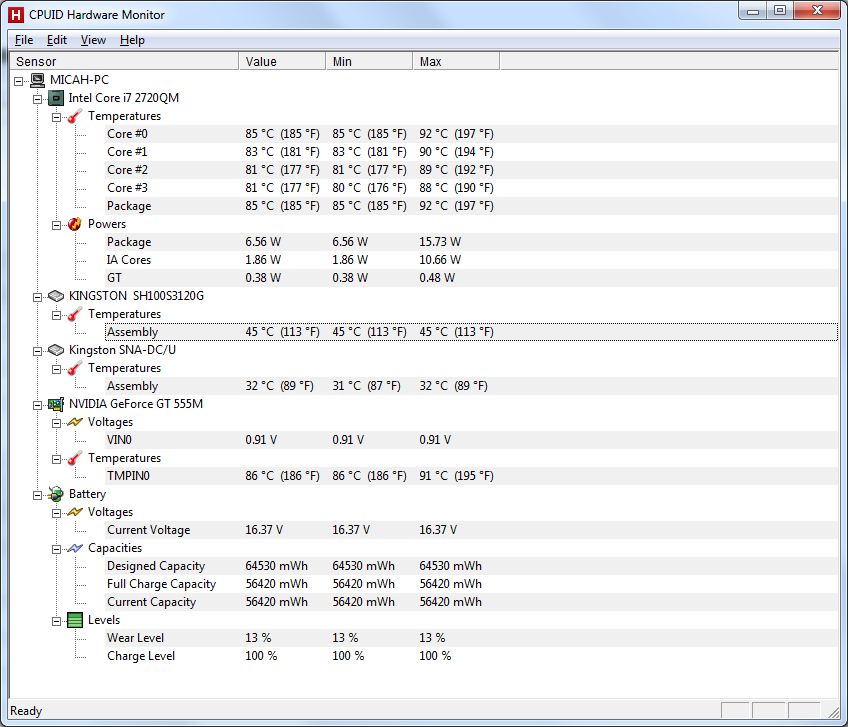Click the MICAH-PC computer icon
This screenshot has width=848, height=727.
pos(37,80)
